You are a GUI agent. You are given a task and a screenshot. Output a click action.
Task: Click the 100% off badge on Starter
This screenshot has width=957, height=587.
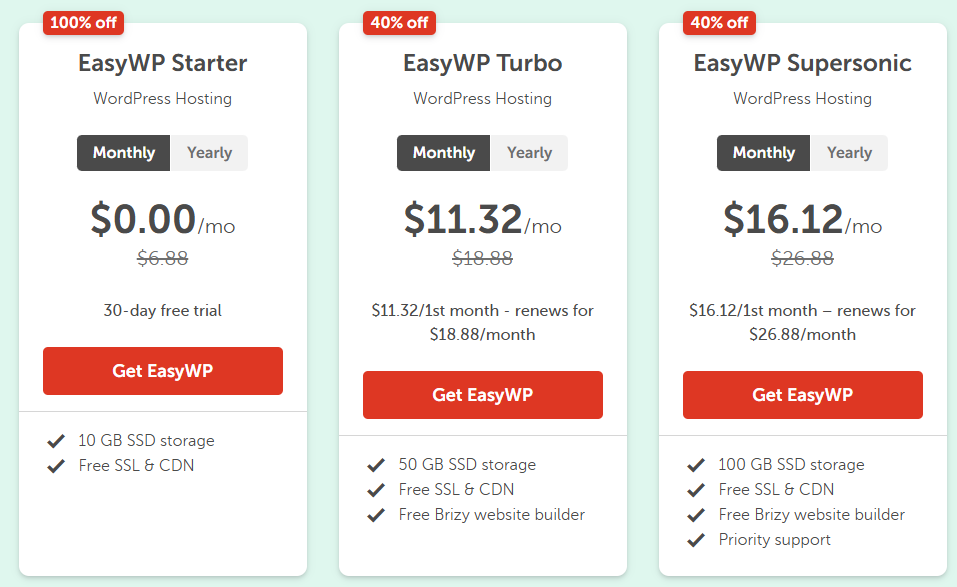click(82, 21)
